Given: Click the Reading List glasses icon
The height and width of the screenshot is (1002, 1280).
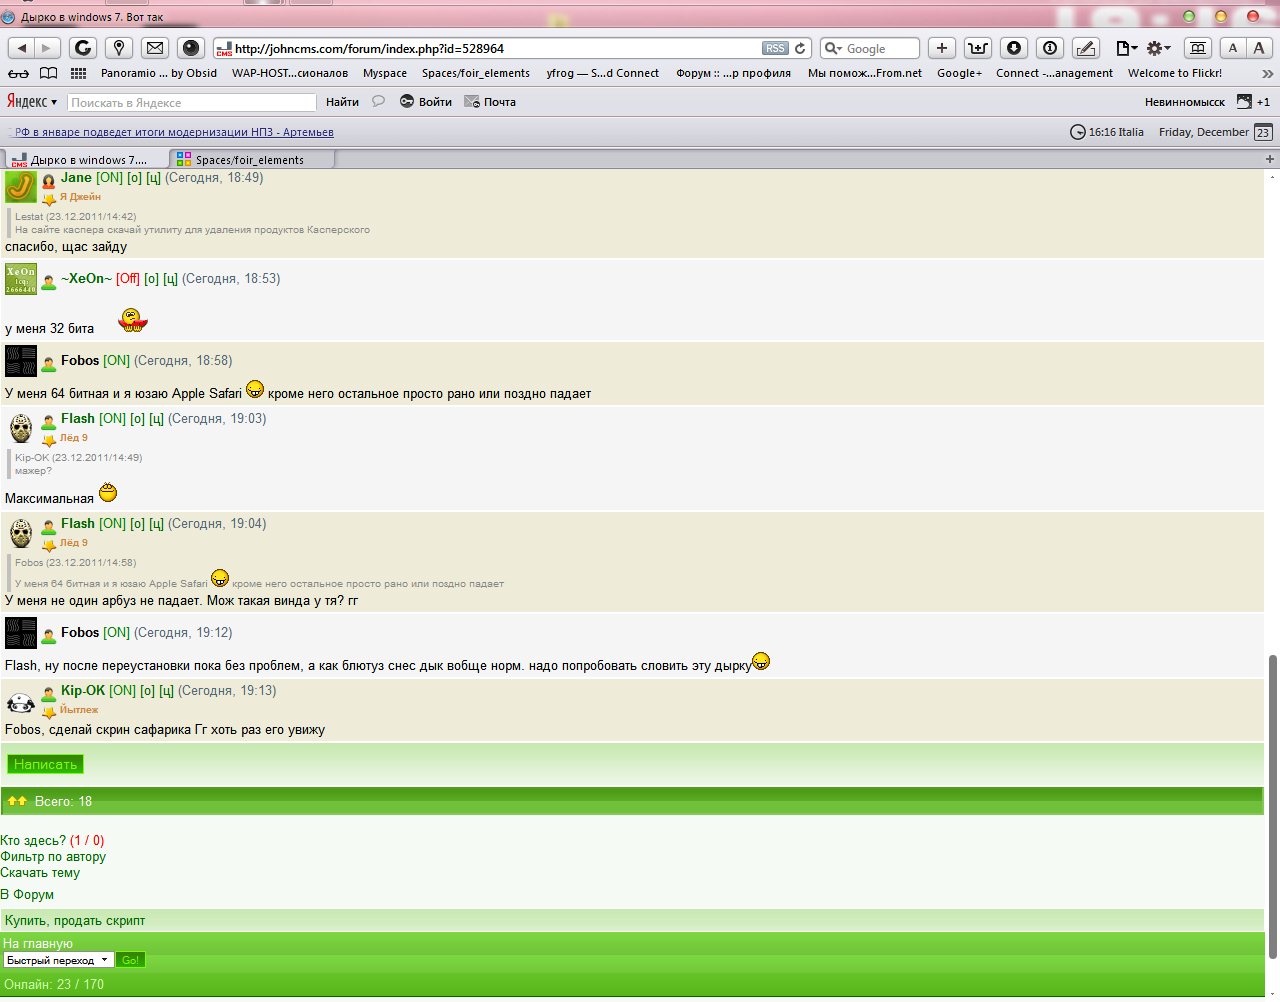Looking at the screenshot, I should (18, 73).
